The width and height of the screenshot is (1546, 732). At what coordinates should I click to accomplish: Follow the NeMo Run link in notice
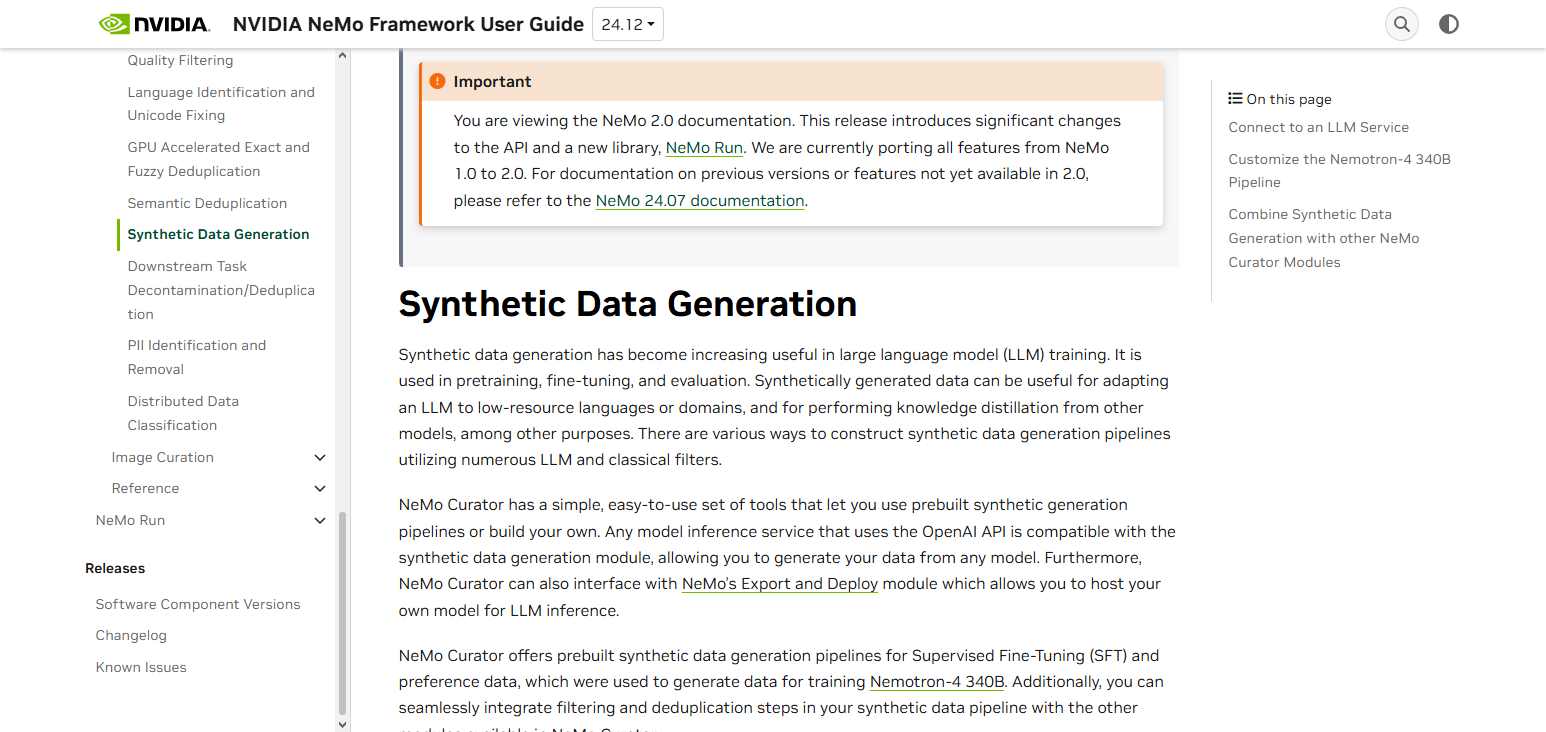click(704, 147)
